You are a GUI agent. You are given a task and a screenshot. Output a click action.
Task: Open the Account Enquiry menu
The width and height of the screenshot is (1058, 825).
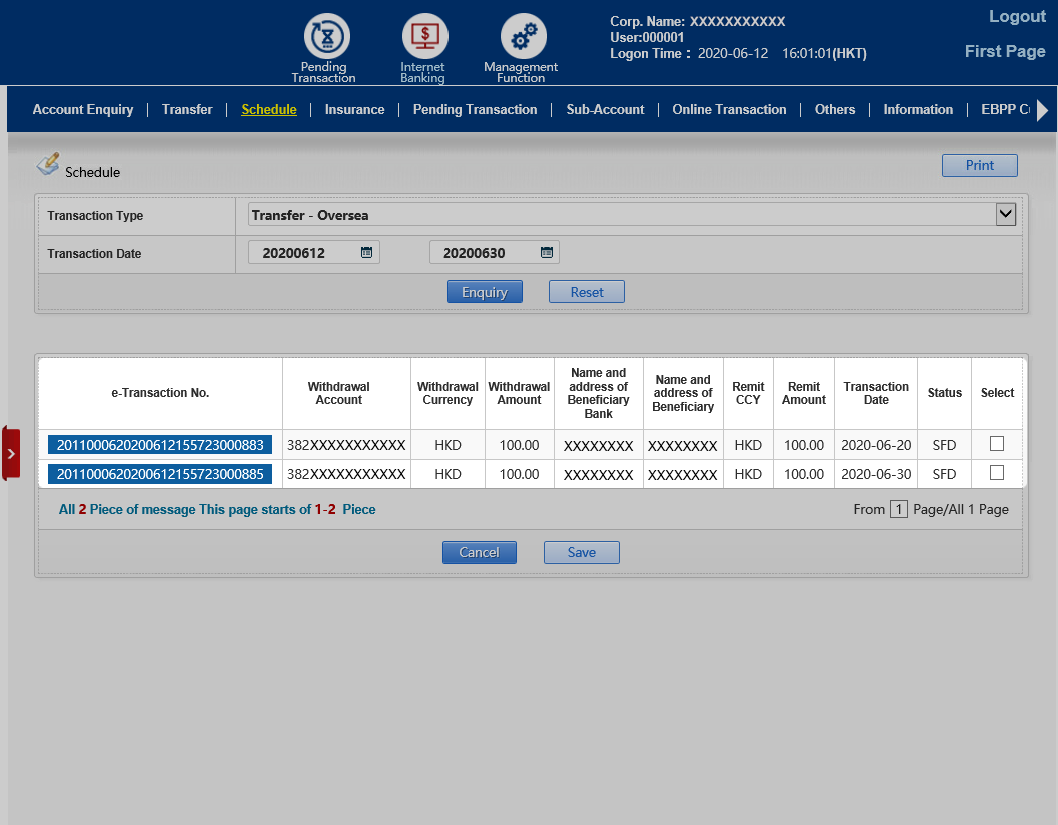(83, 110)
